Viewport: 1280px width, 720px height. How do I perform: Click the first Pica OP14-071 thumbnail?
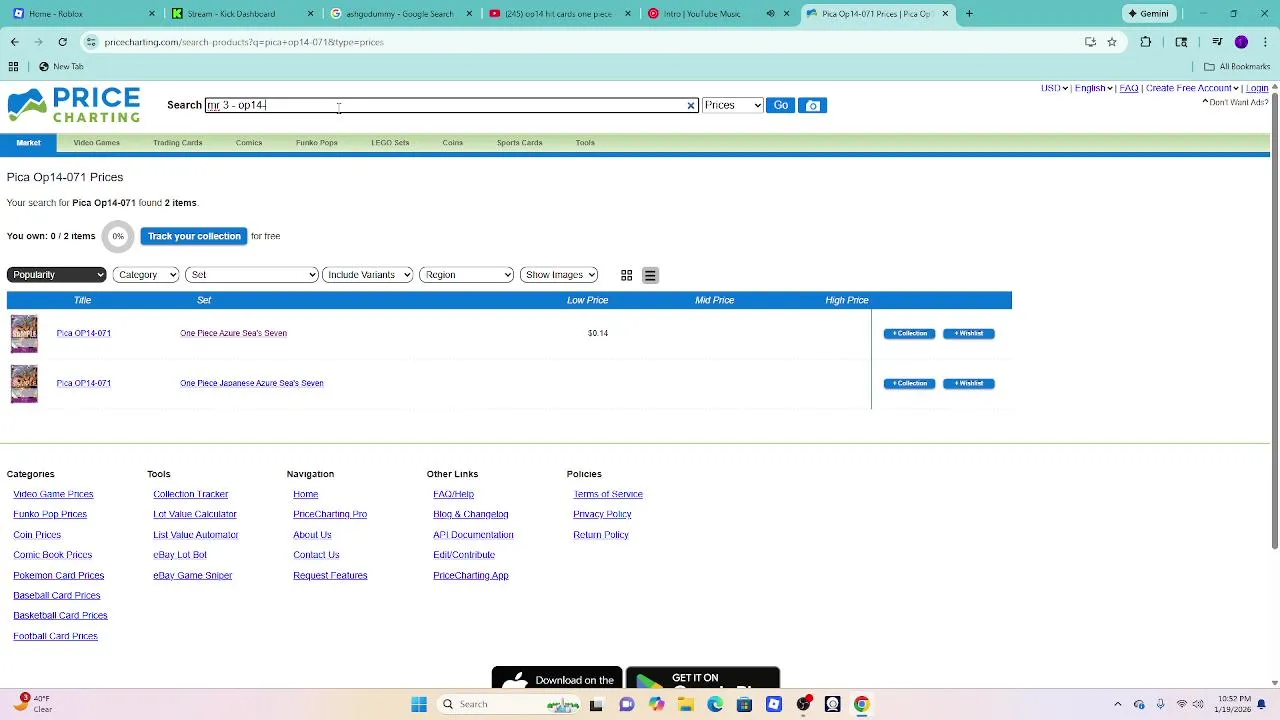coord(24,334)
